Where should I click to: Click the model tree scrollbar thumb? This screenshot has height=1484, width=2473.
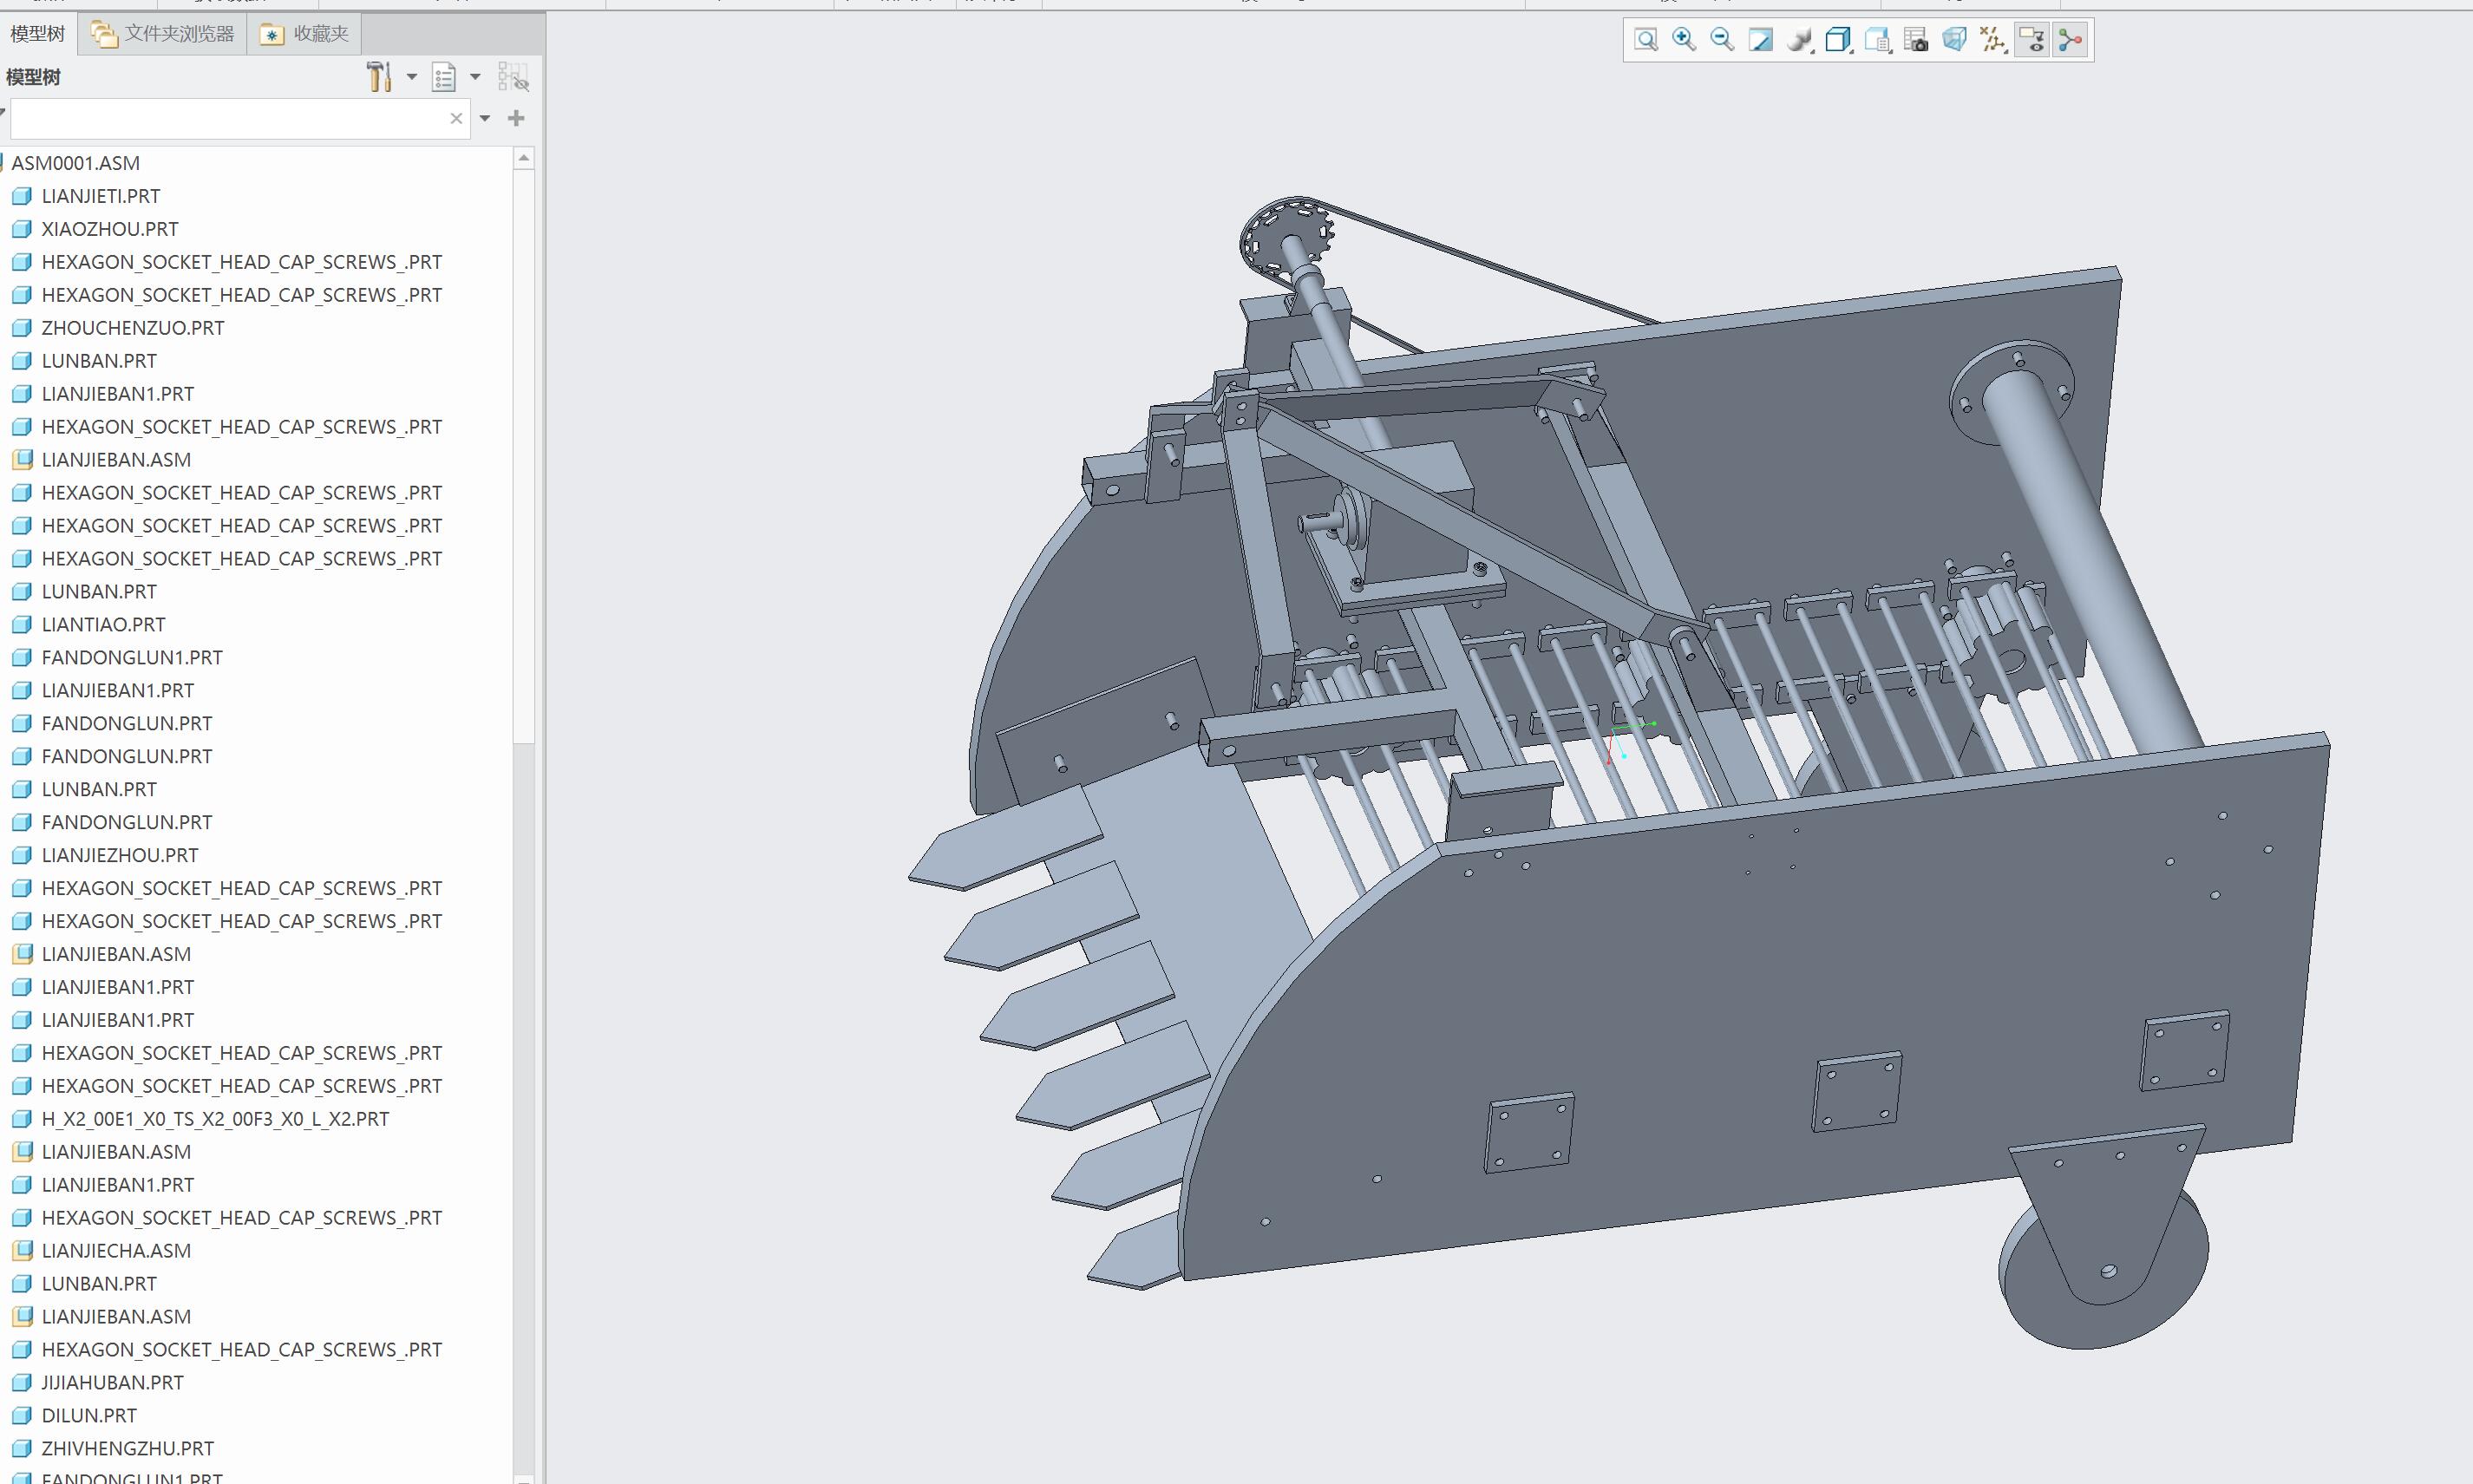pyautogui.click(x=524, y=456)
